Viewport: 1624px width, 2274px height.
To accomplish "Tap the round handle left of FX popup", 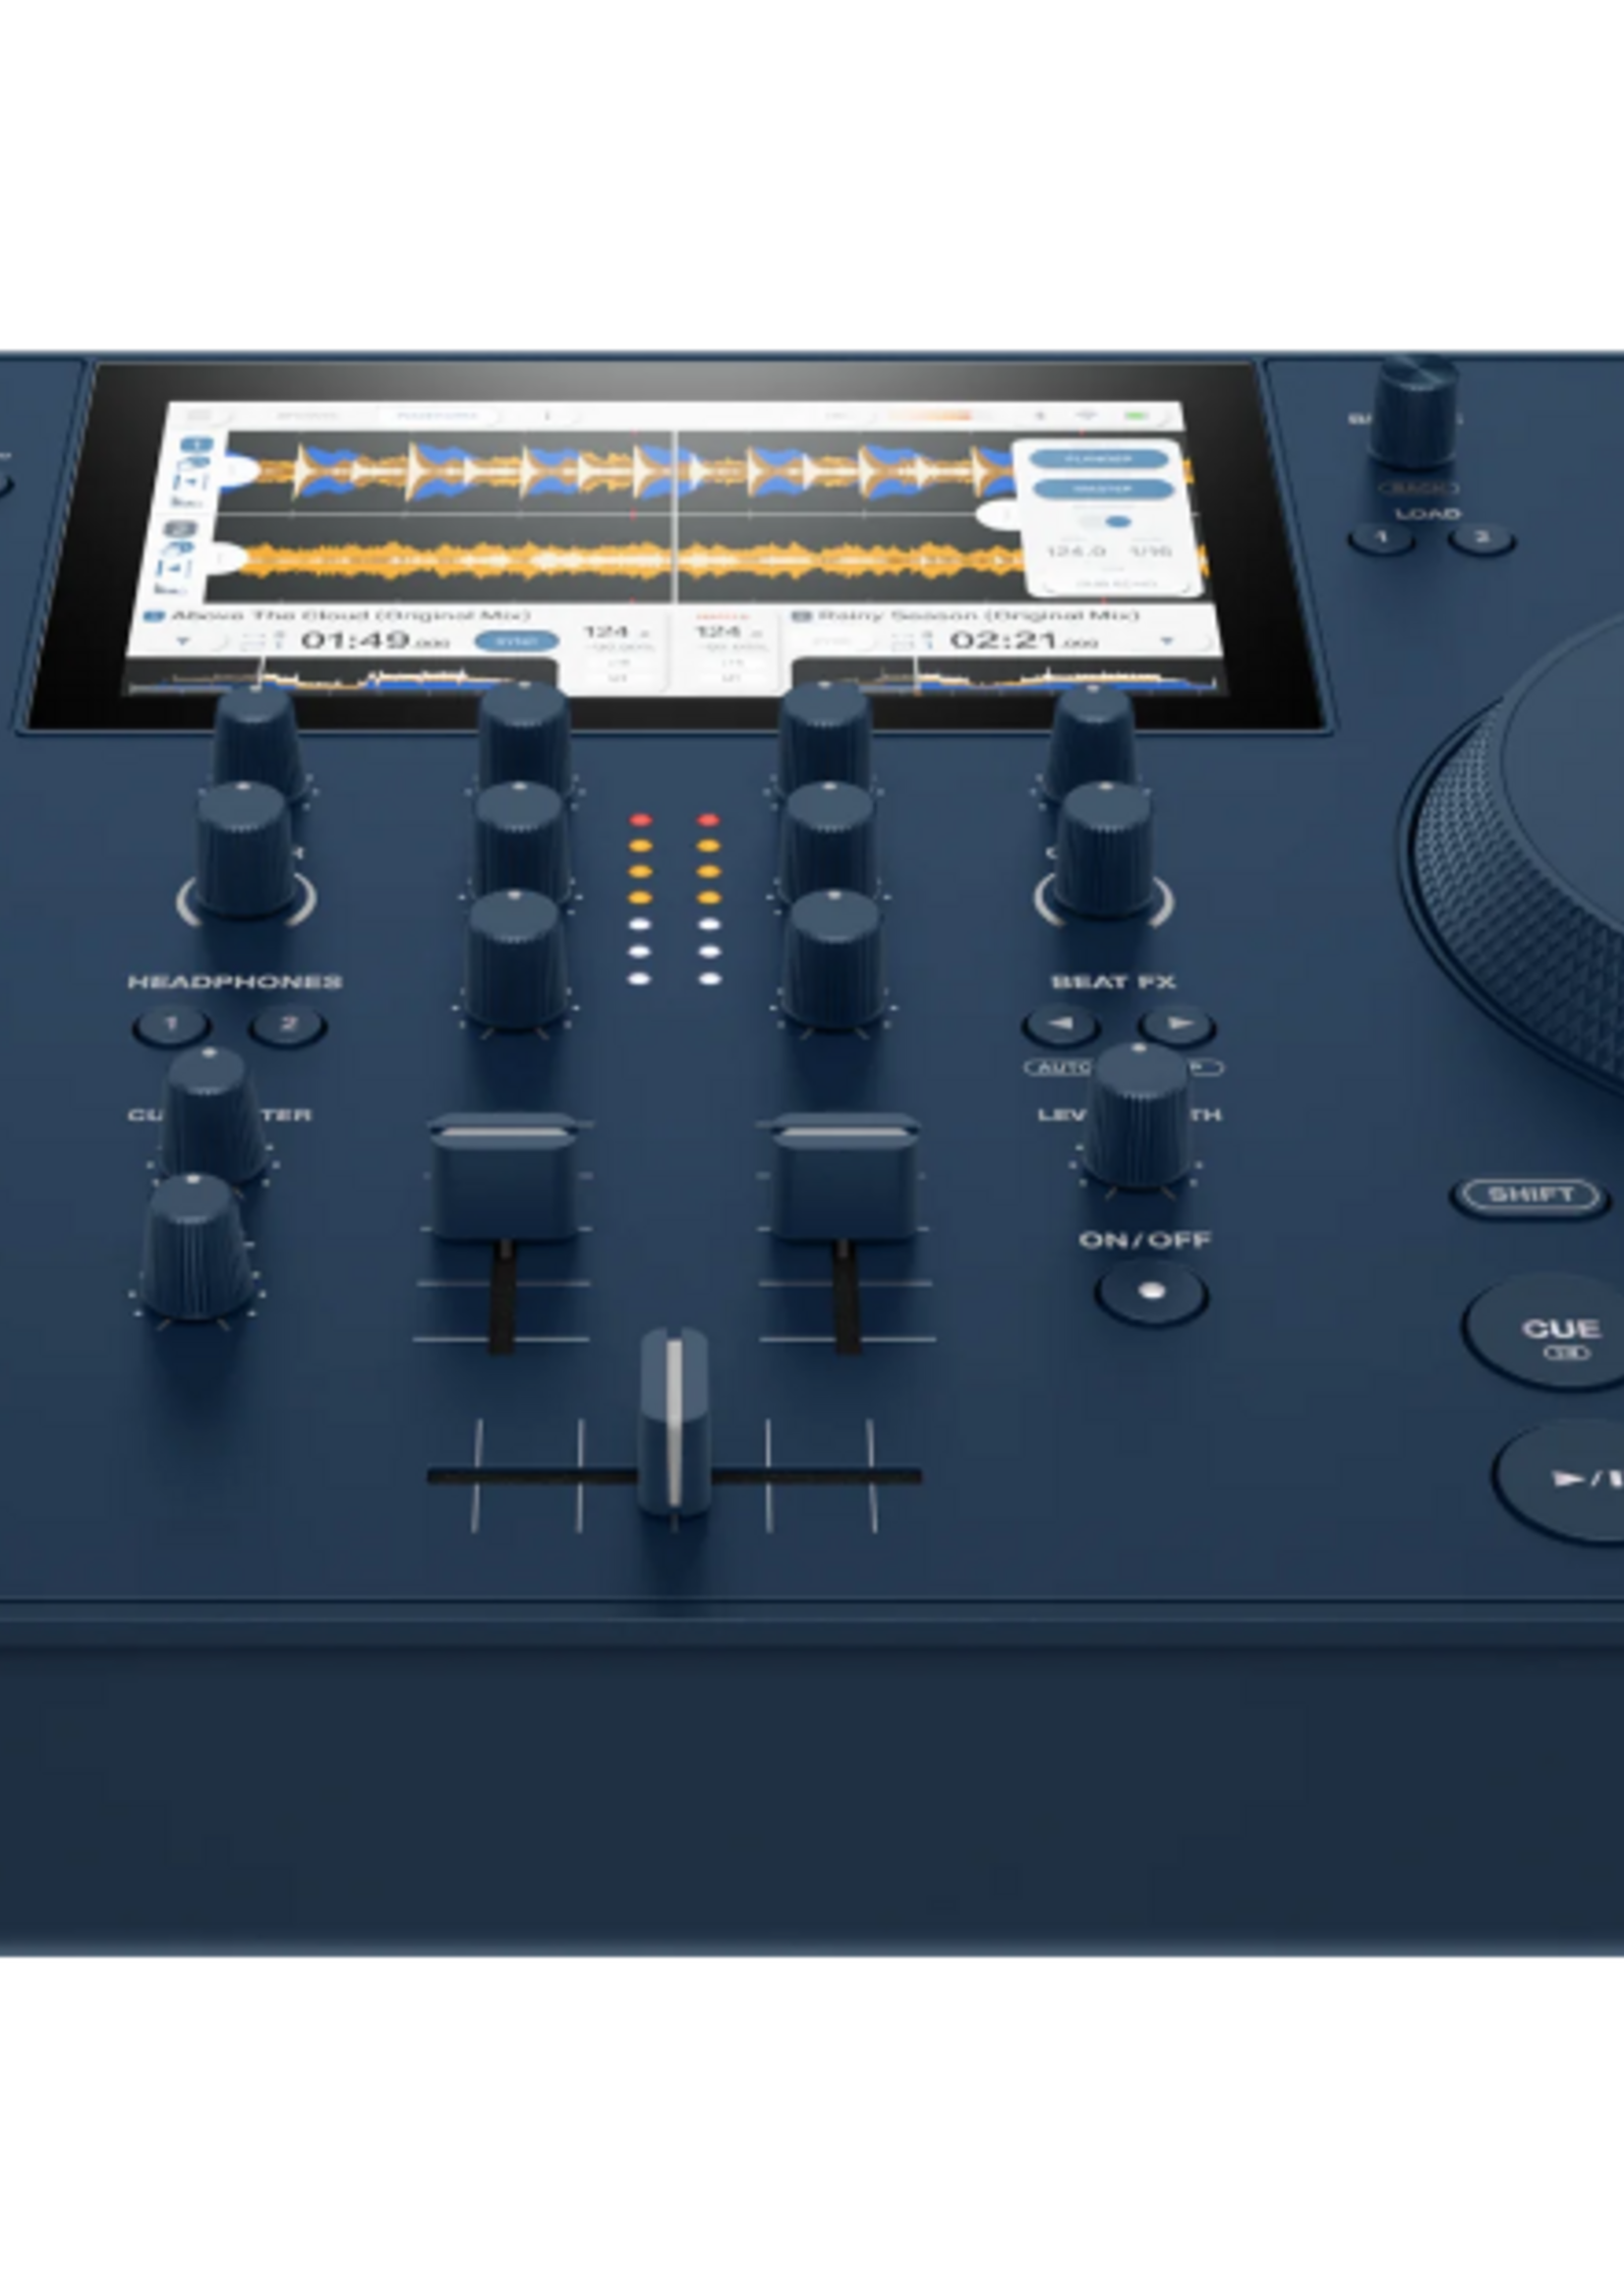I will coord(998,515).
